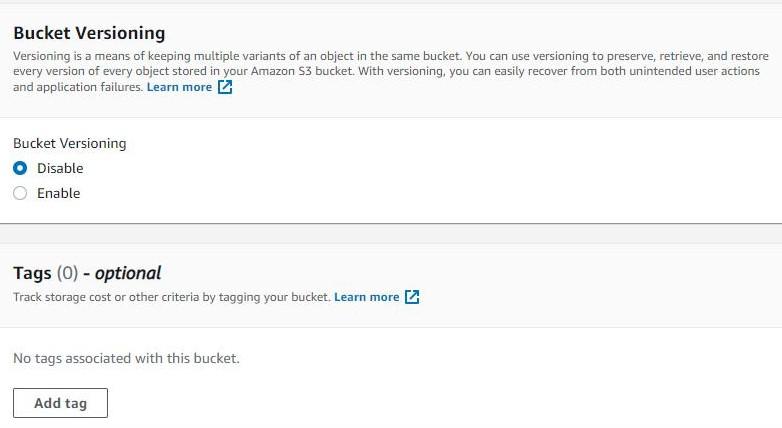782x428 pixels.
Task: Click the Tags section heading
Action: 32,273
